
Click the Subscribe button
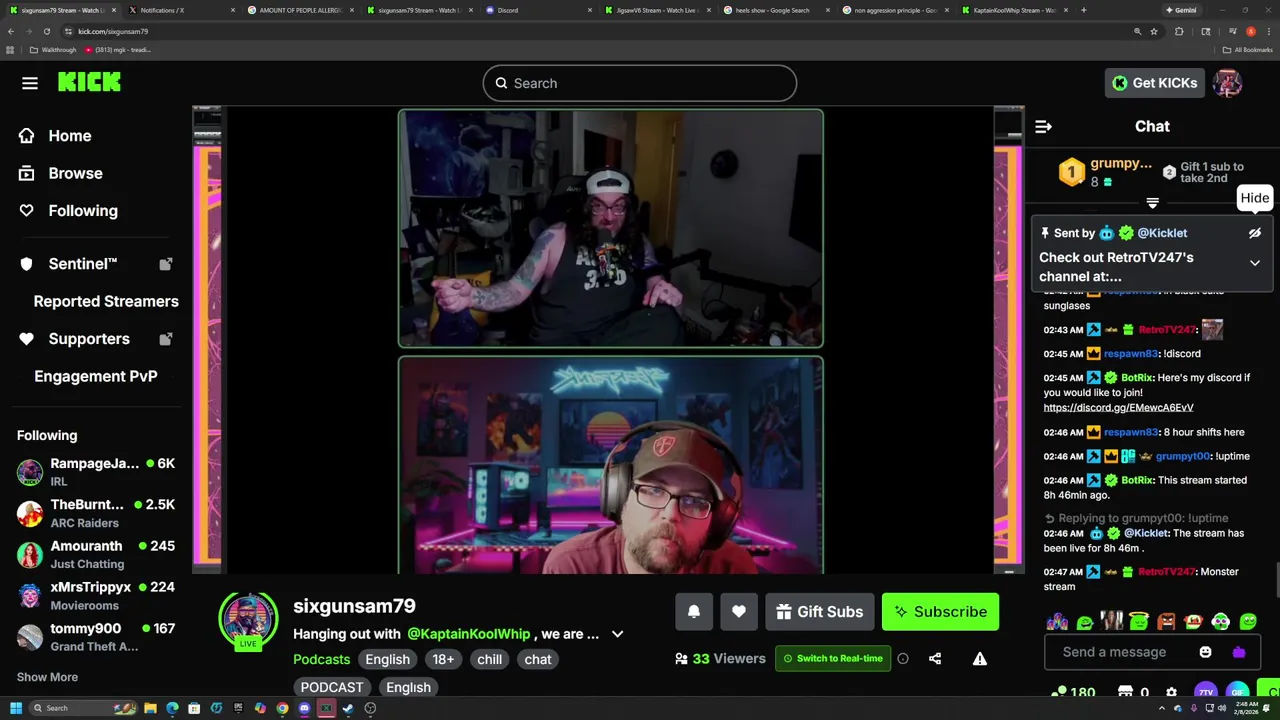(940, 612)
